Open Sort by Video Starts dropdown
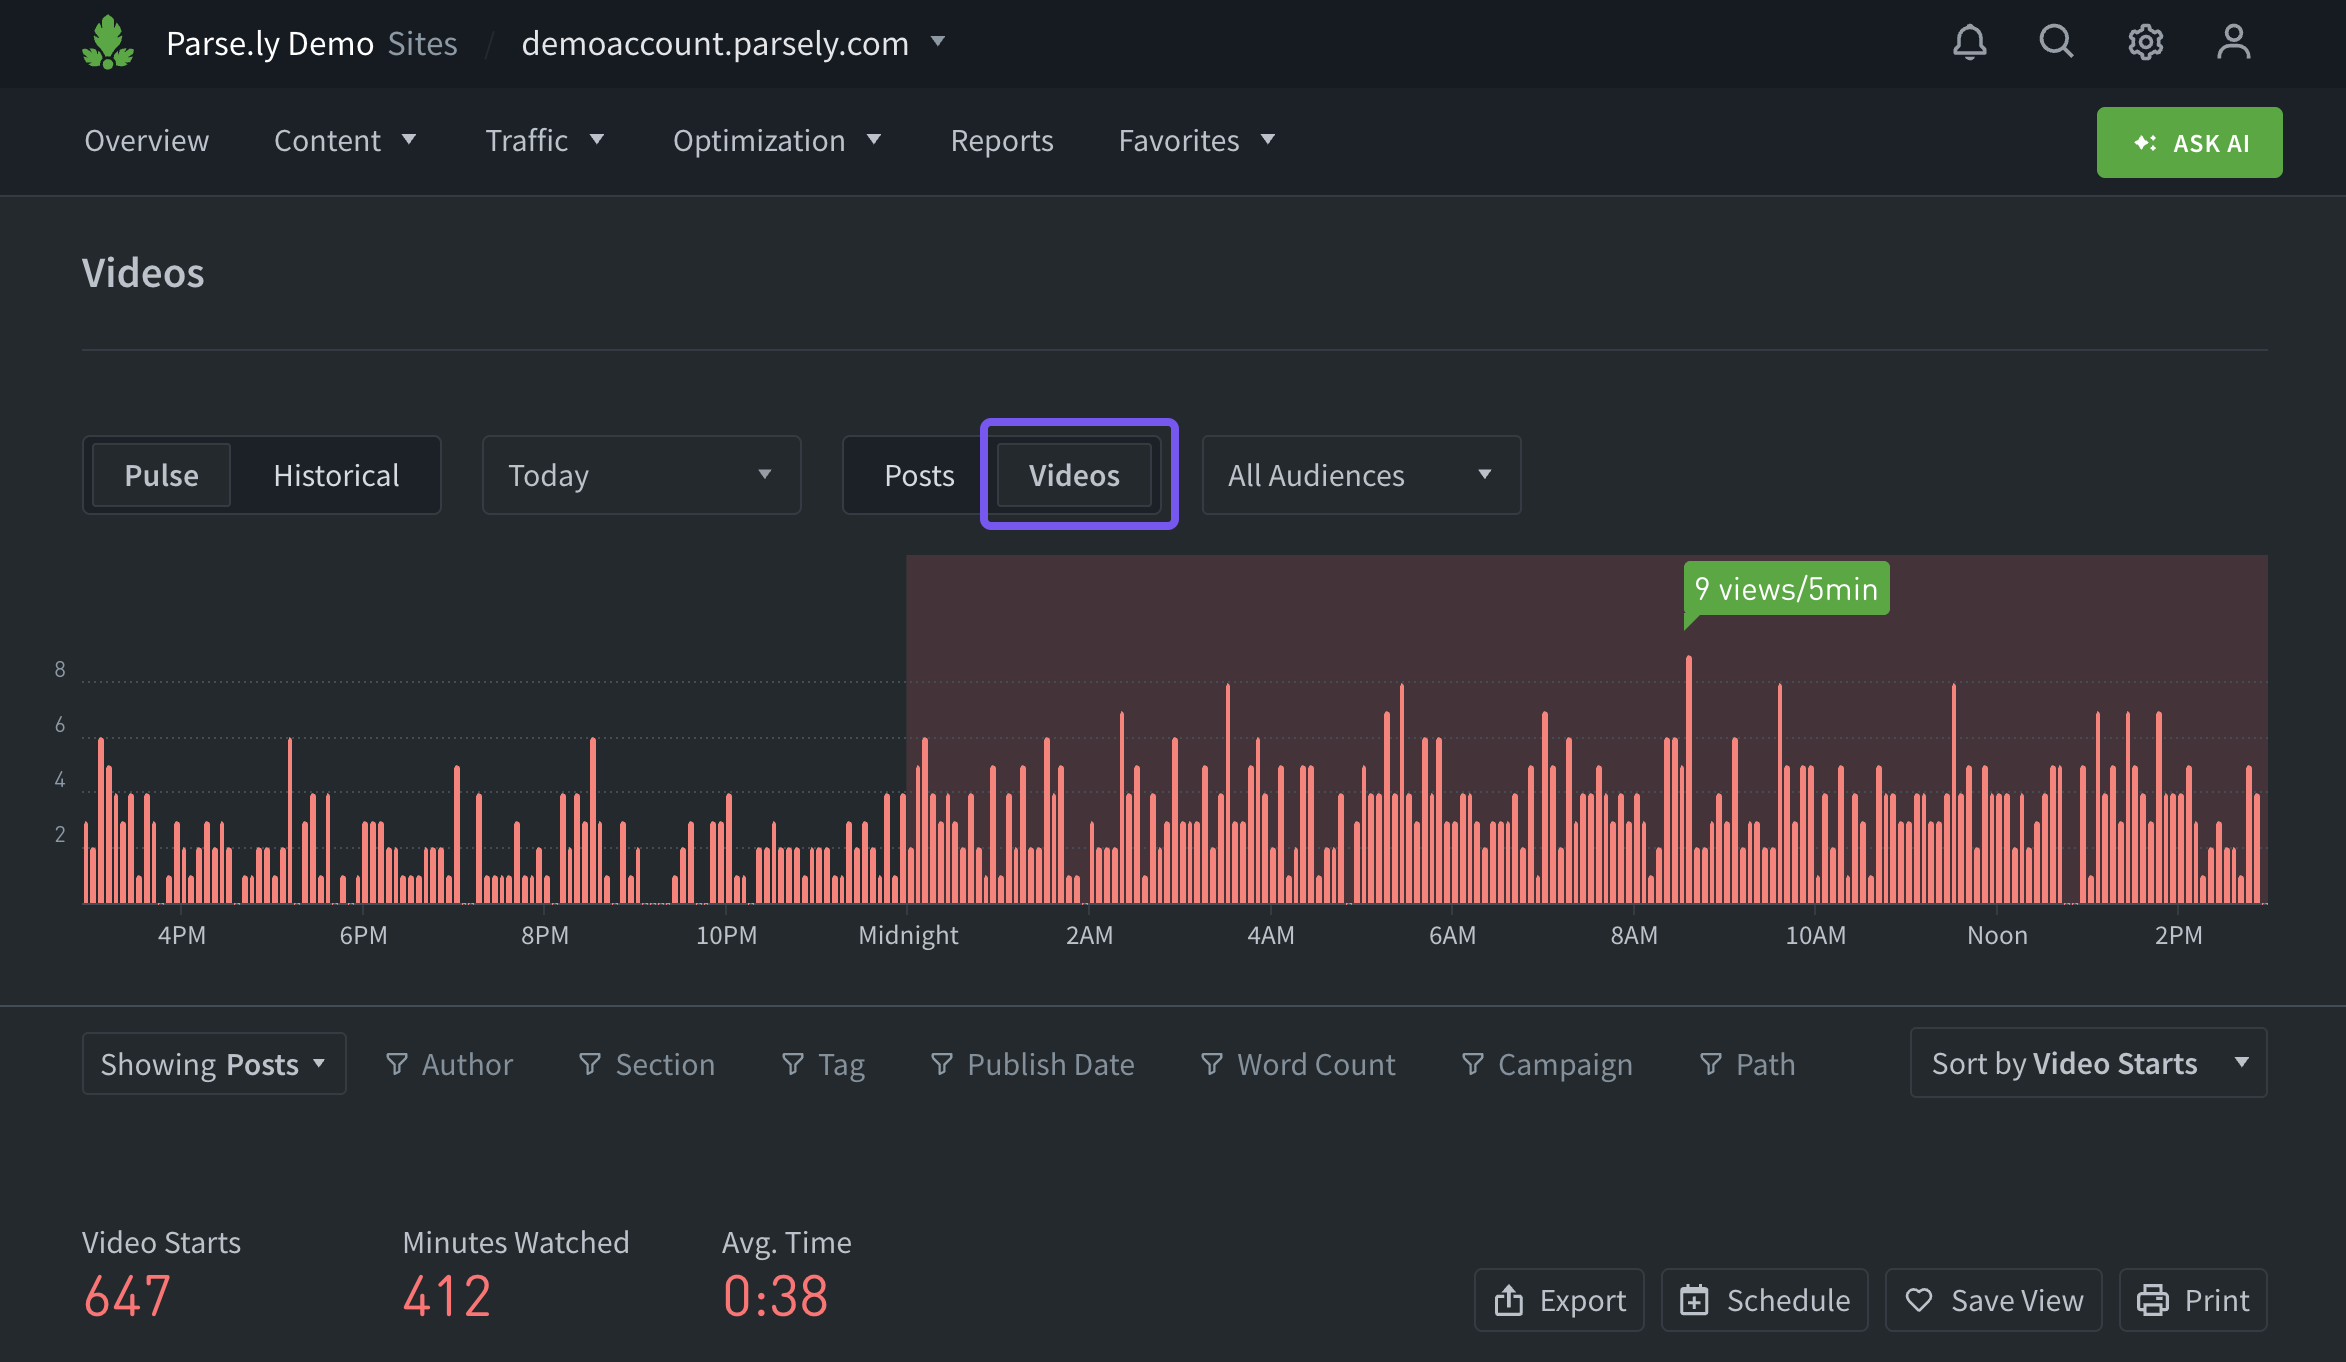Viewport: 2346px width, 1362px height. click(2088, 1063)
